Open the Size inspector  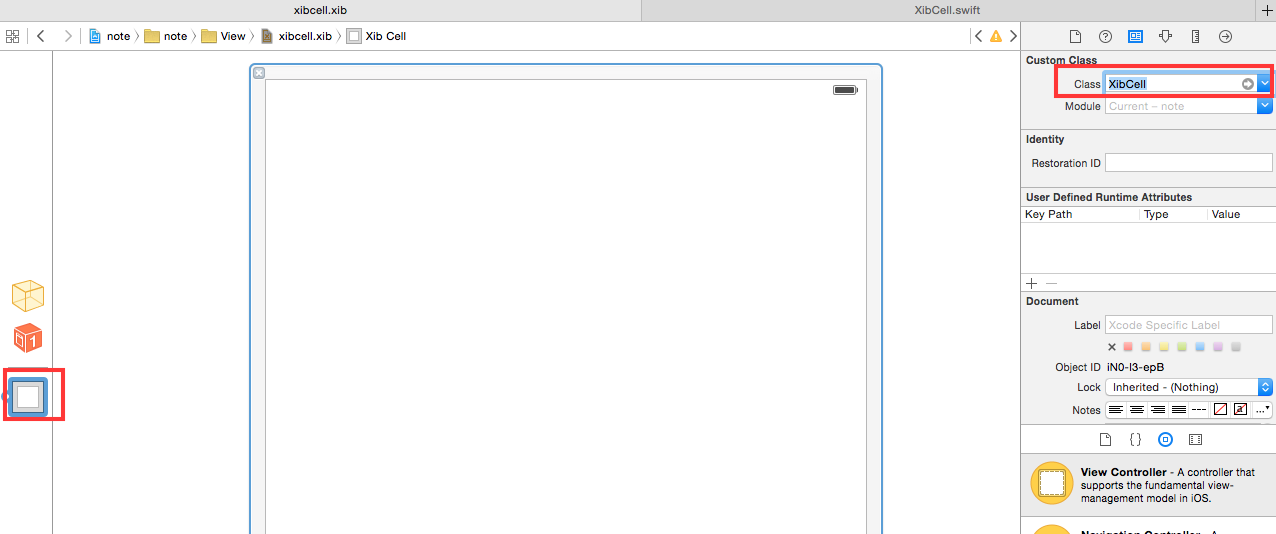[x=1195, y=36]
